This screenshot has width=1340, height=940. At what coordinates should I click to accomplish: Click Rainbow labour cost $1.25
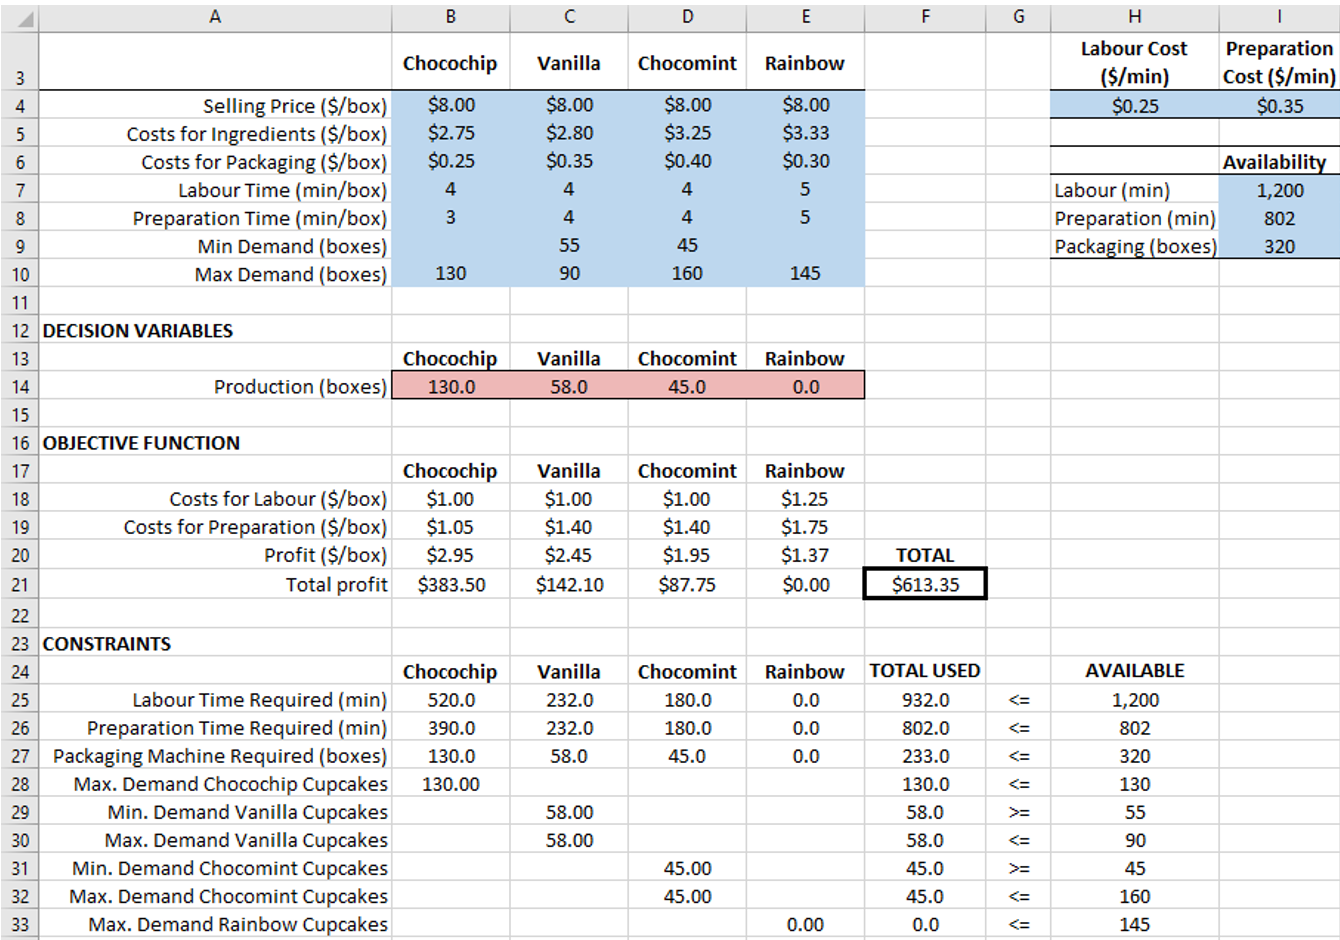click(806, 499)
